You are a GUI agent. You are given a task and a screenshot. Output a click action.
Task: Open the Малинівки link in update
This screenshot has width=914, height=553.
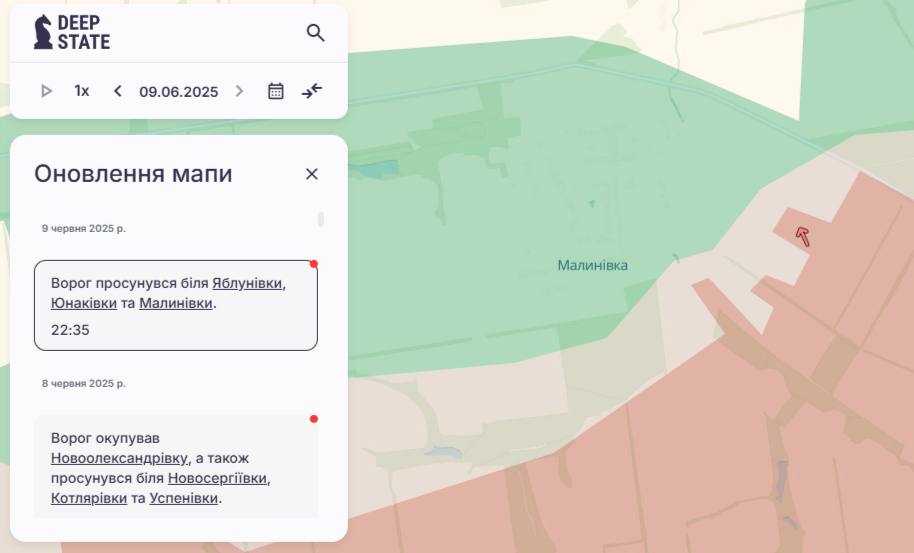[175, 303]
